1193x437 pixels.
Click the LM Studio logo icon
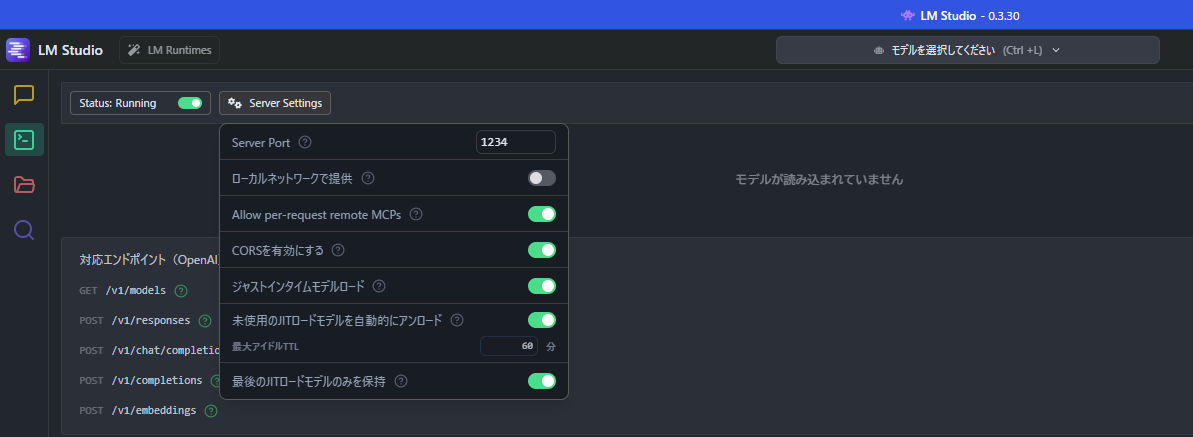click(18, 50)
